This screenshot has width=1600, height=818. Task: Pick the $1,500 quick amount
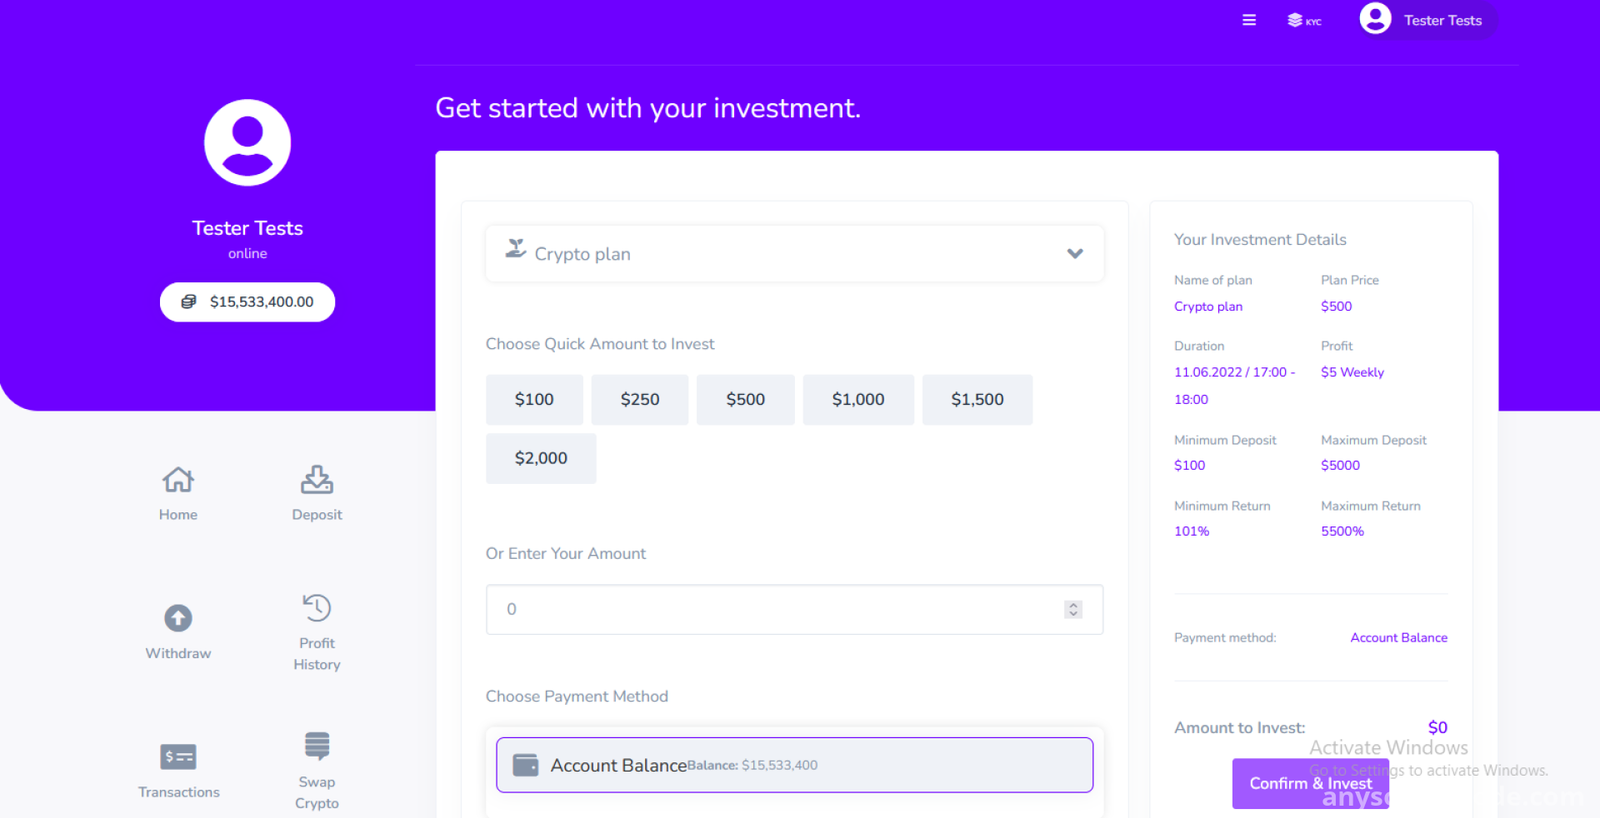click(x=977, y=400)
